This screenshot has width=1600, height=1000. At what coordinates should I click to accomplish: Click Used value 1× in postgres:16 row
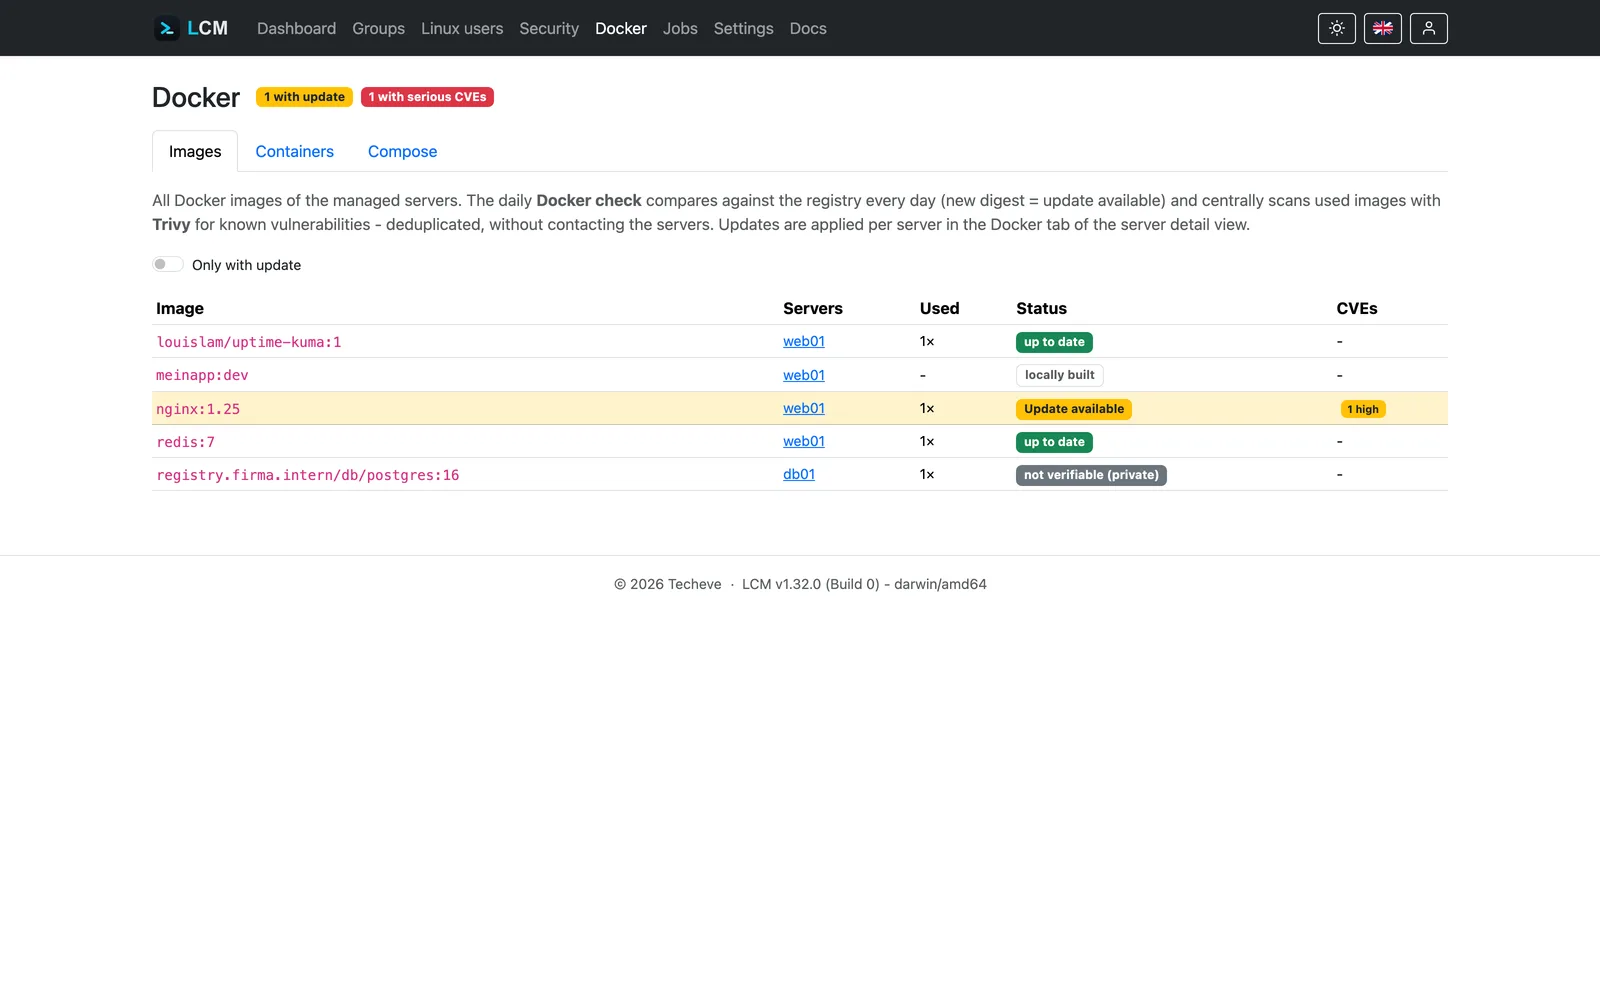point(927,474)
